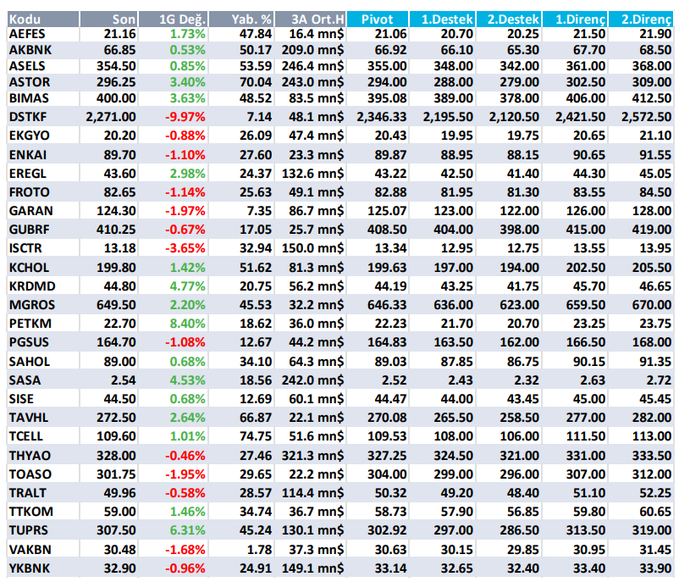
Task: Select the AKBNK stock code
Action: point(30,50)
